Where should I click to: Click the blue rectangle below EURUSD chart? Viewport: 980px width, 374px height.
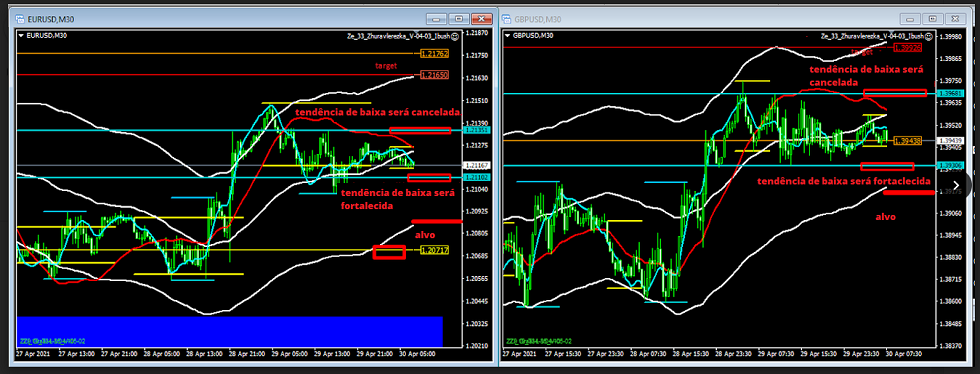230,331
